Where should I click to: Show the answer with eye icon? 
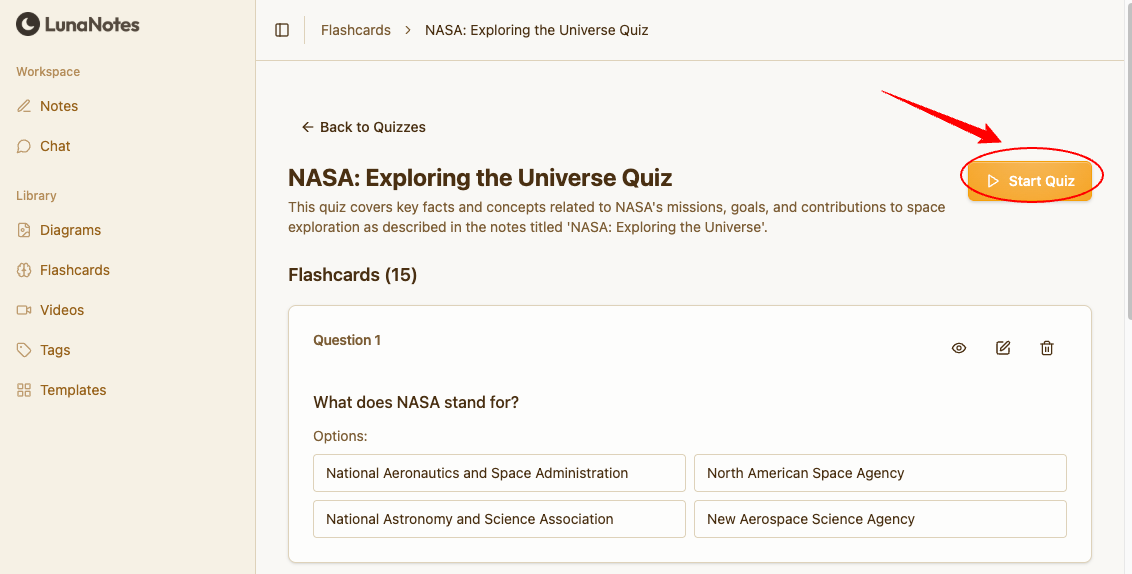(x=959, y=348)
